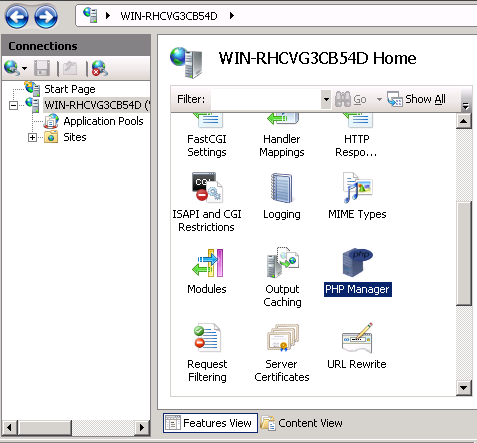The height and width of the screenshot is (443, 477).
Task: Click the Connections pane horizontal scrollbar thumb
Action: point(44,427)
